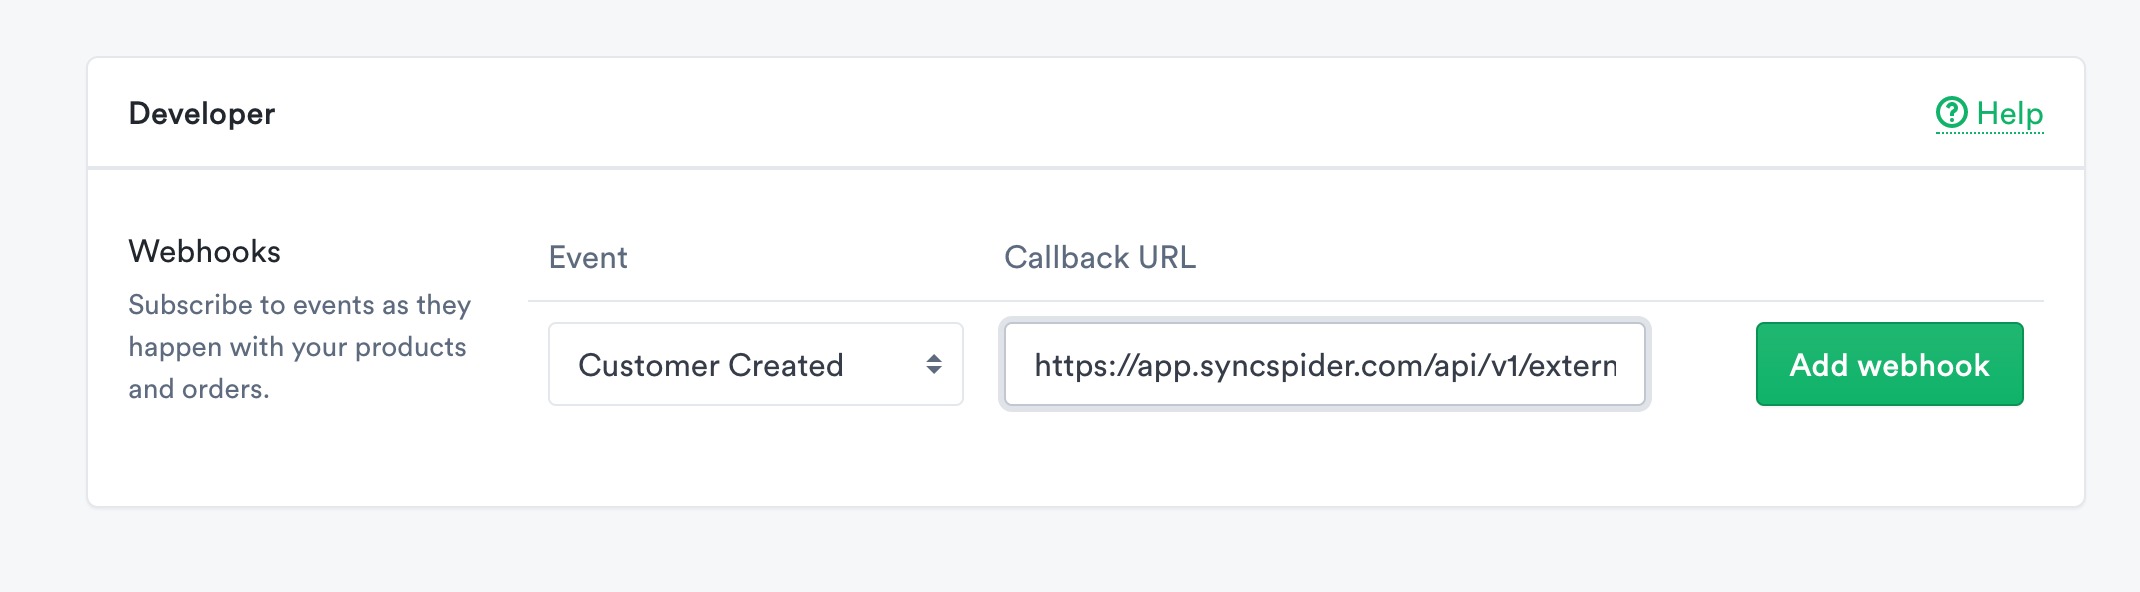Click the 'and orders.' description text

point(199,389)
